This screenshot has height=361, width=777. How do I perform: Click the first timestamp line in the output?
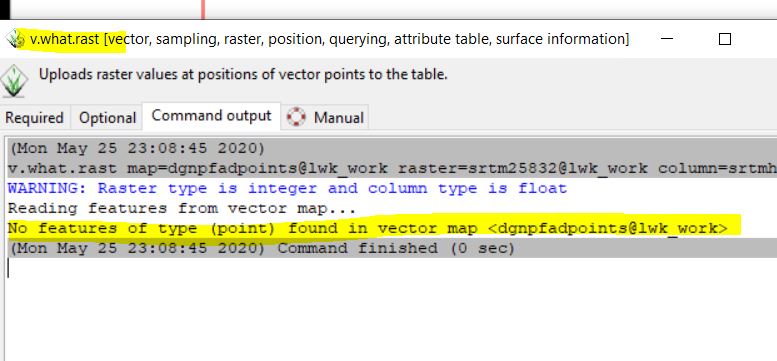137,148
